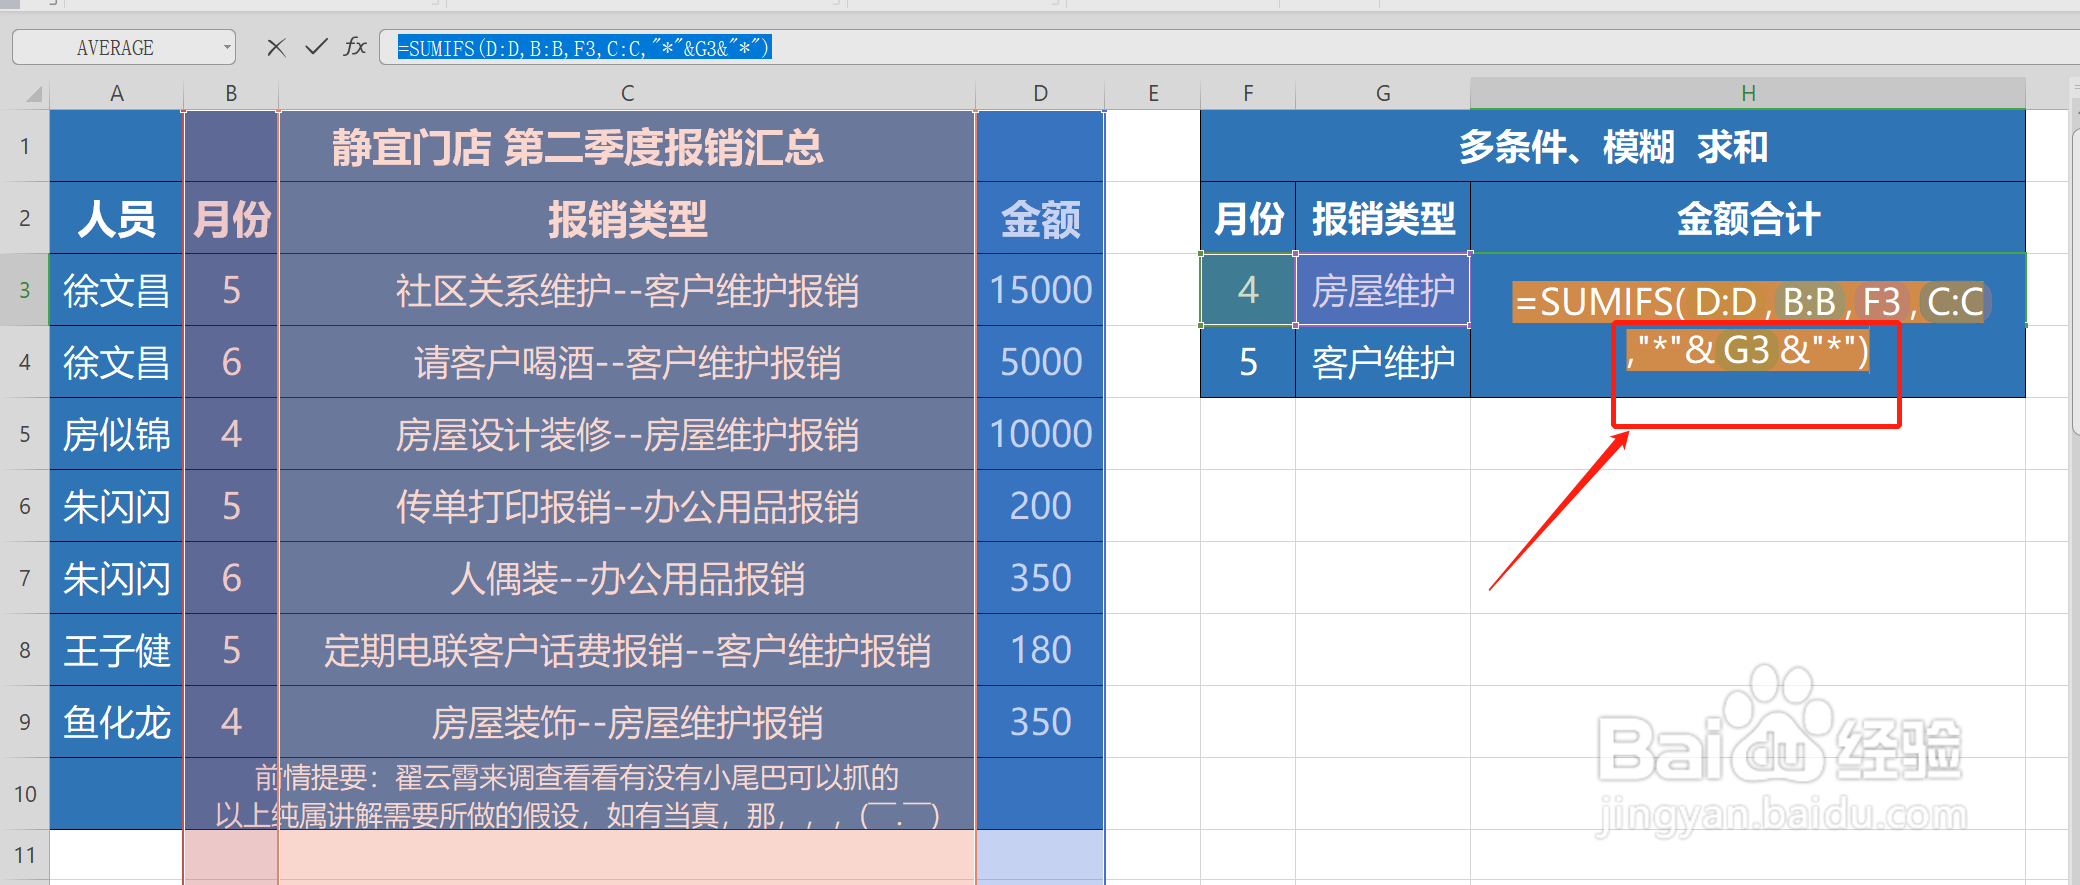Click the 金额 header cell
The width and height of the screenshot is (2080, 885).
[1040, 218]
